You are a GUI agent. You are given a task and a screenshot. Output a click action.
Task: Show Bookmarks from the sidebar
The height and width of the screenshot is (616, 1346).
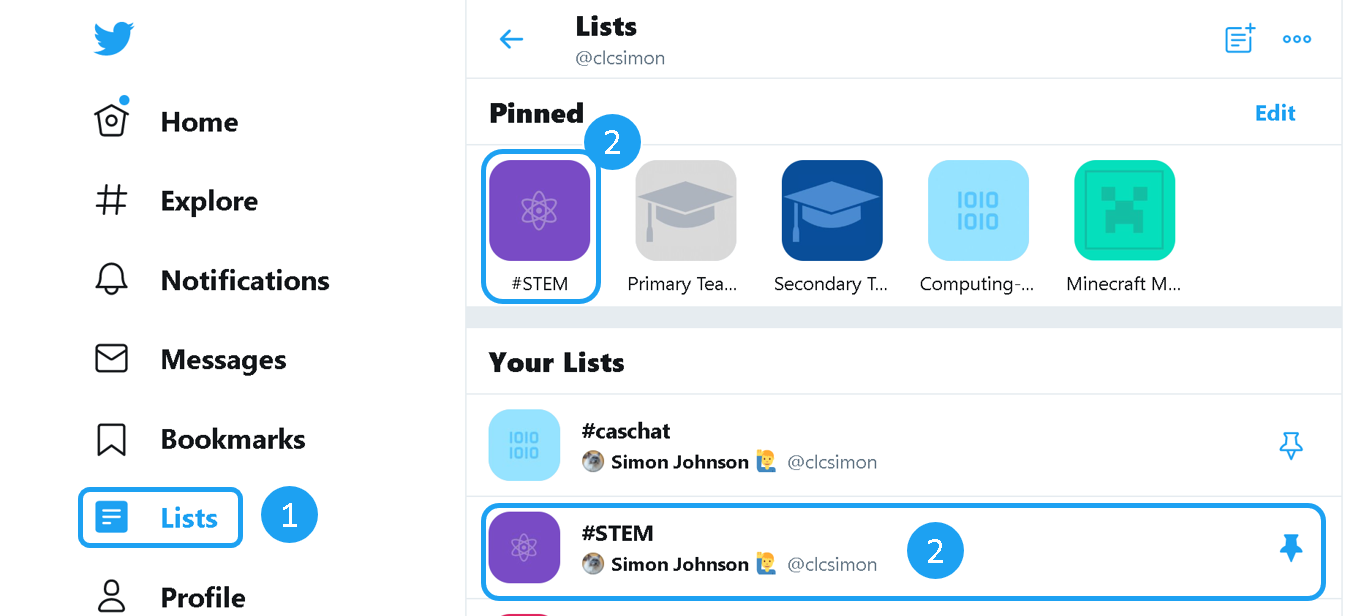coord(233,439)
